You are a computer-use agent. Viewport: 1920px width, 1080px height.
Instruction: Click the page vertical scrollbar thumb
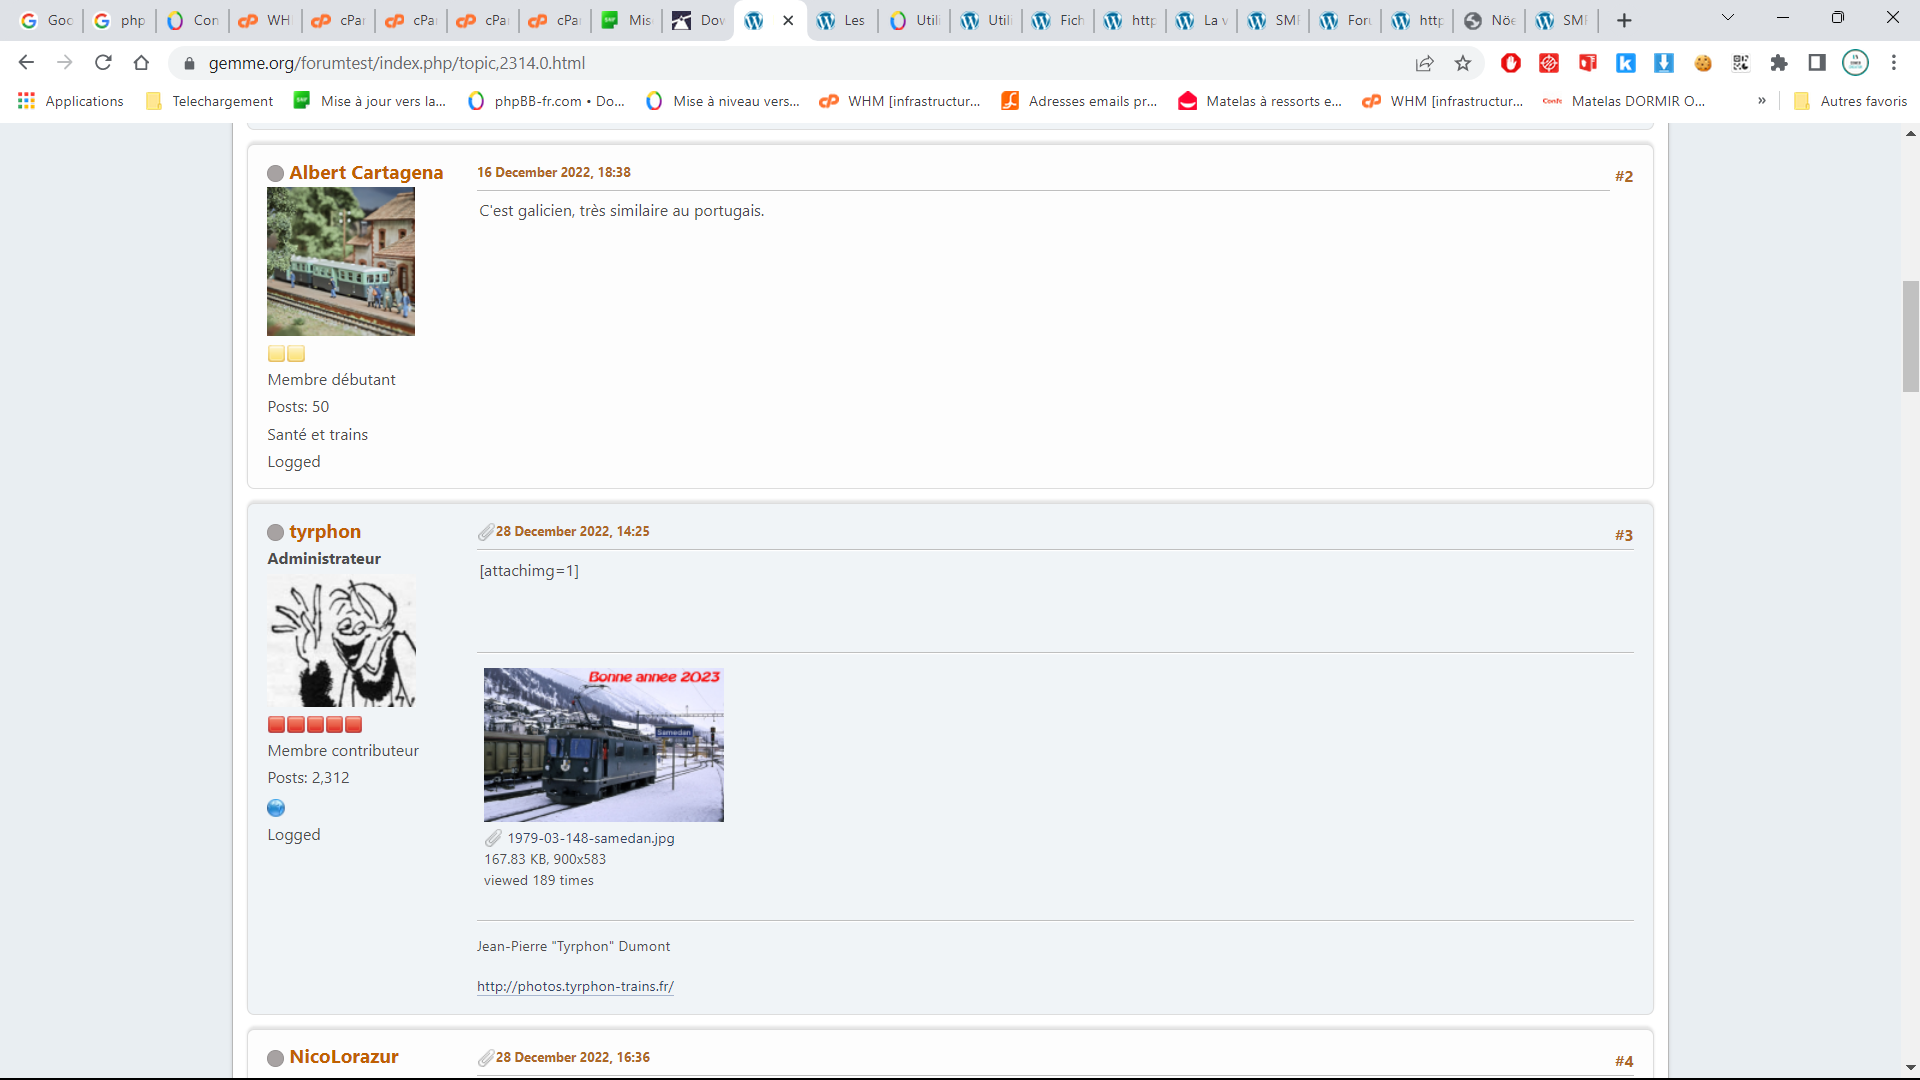[x=1910, y=337]
